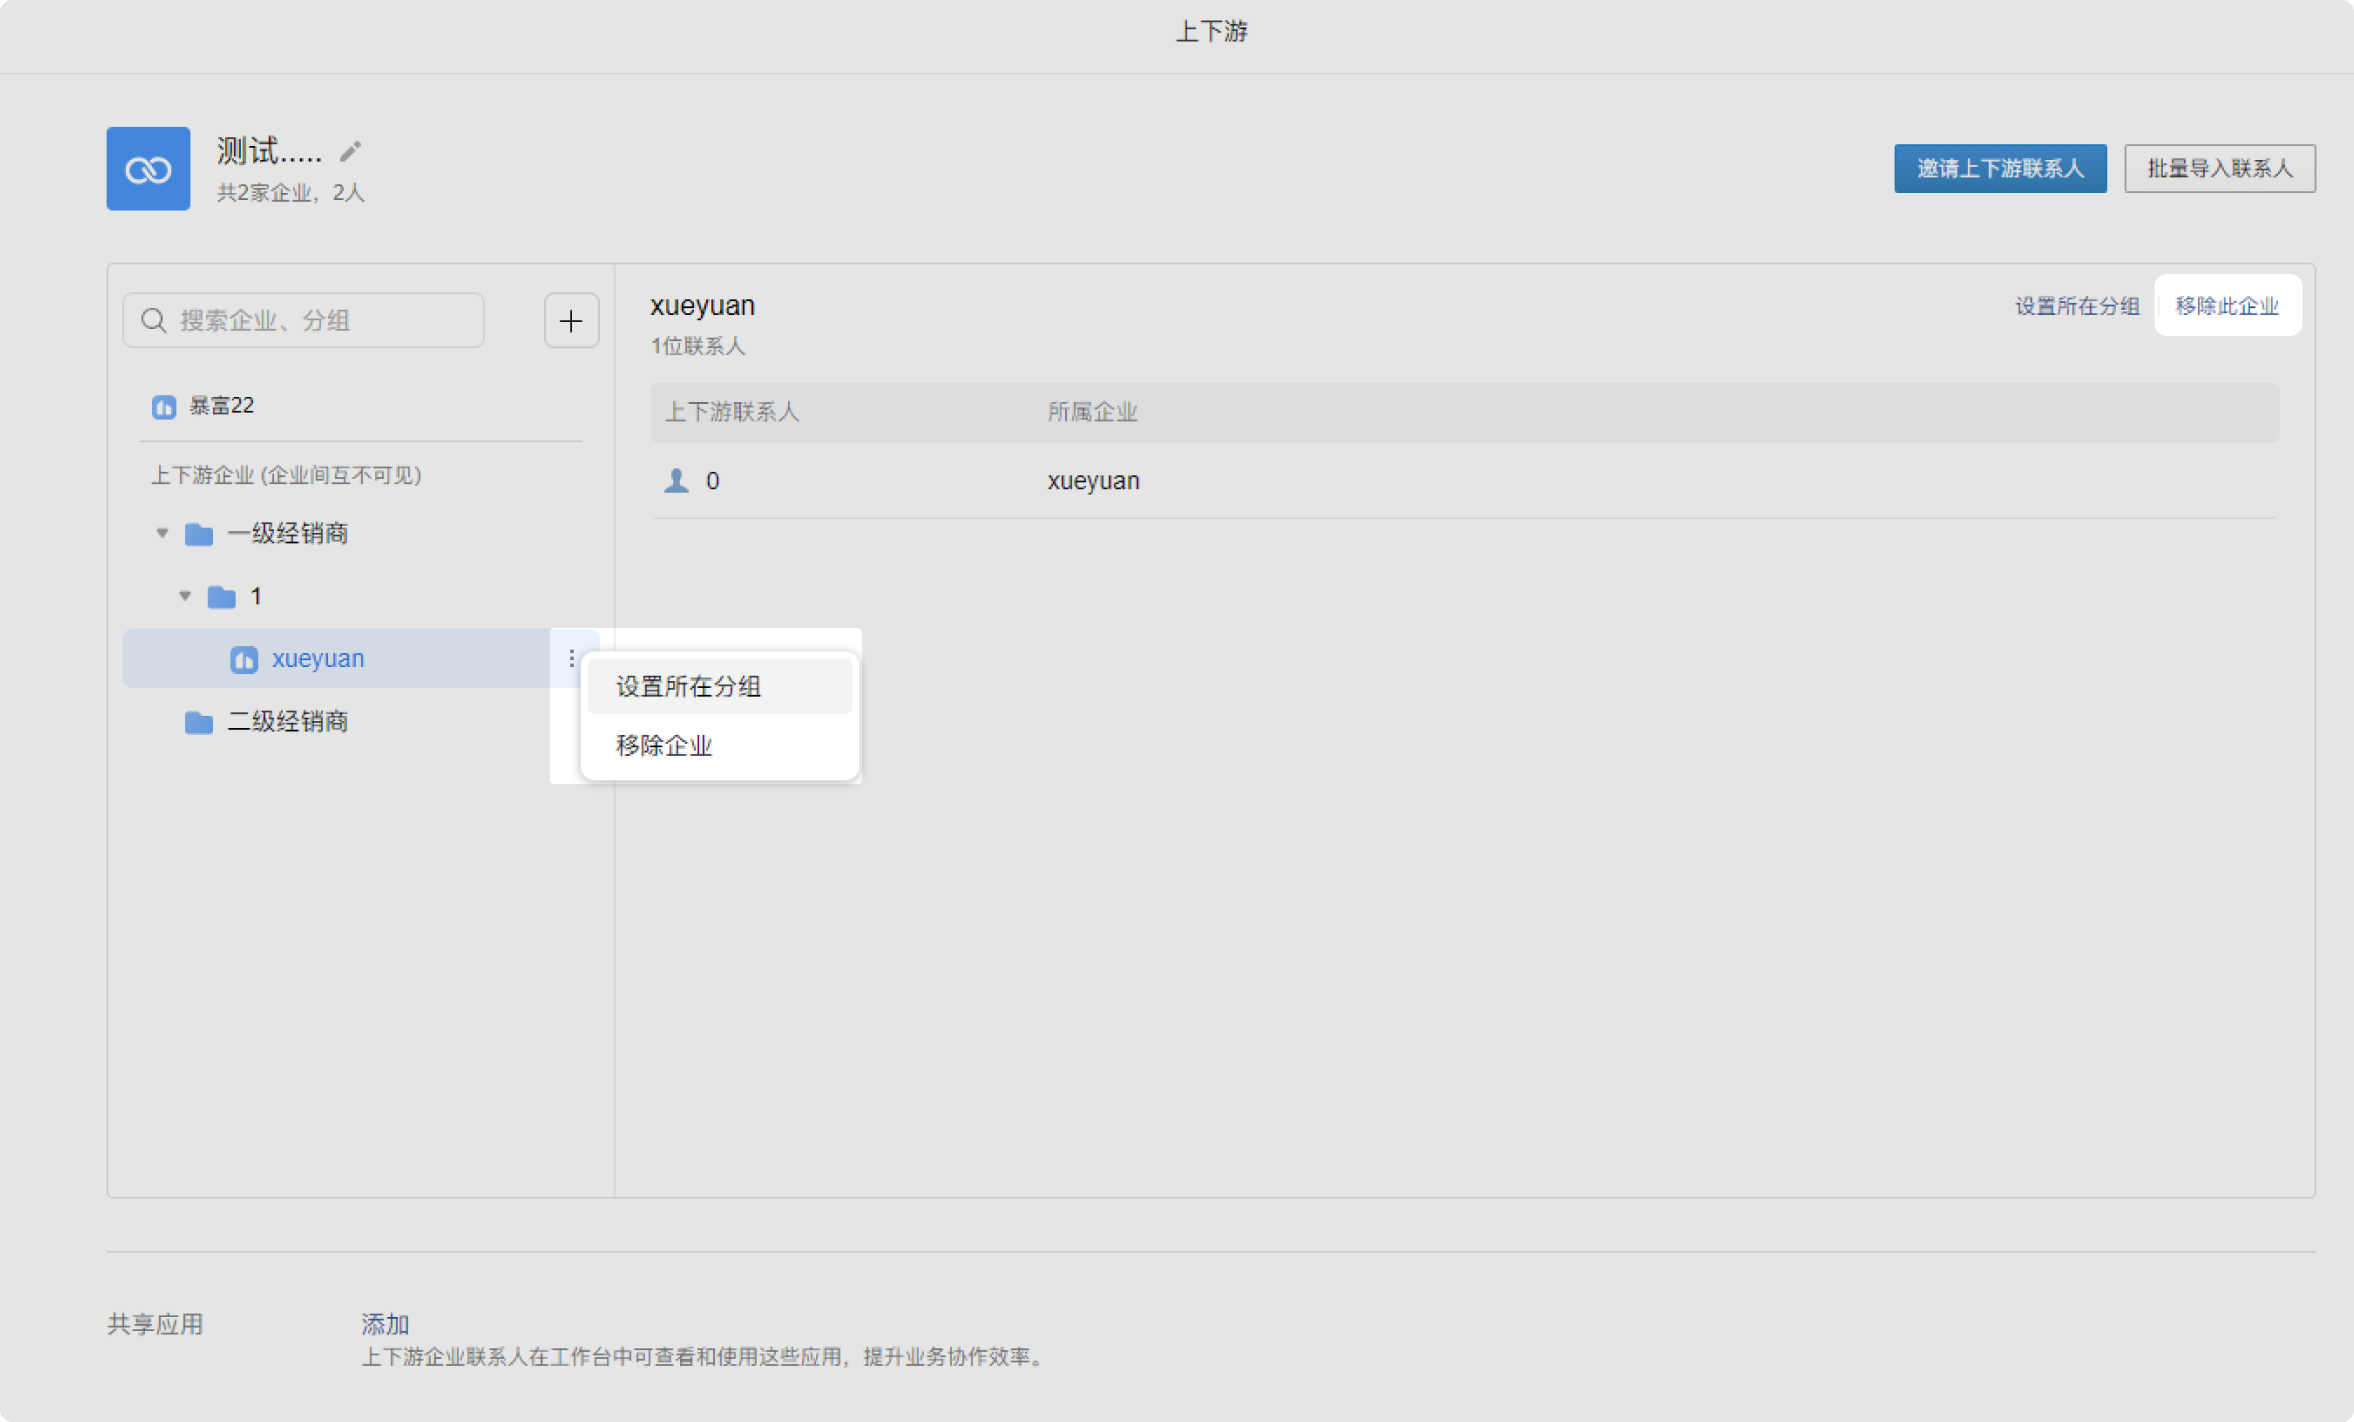This screenshot has width=2354, height=1422.
Task: Open the three-dot menu beside xueyuan
Action: tap(571, 658)
